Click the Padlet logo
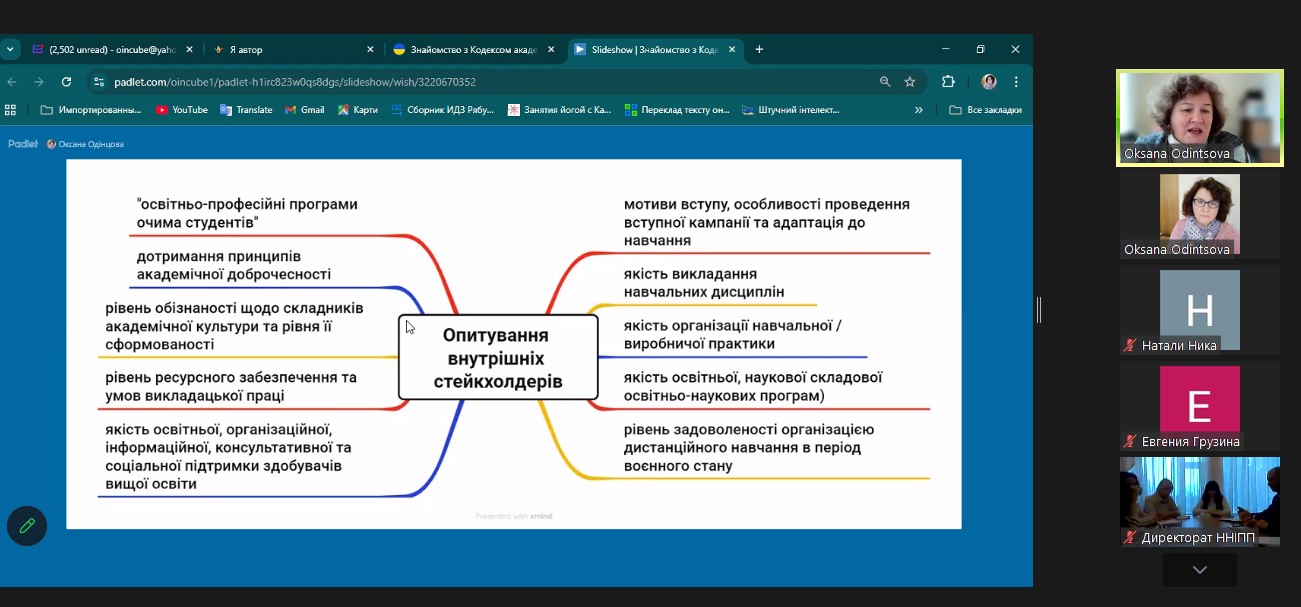This screenshot has width=1301, height=607. 23,144
